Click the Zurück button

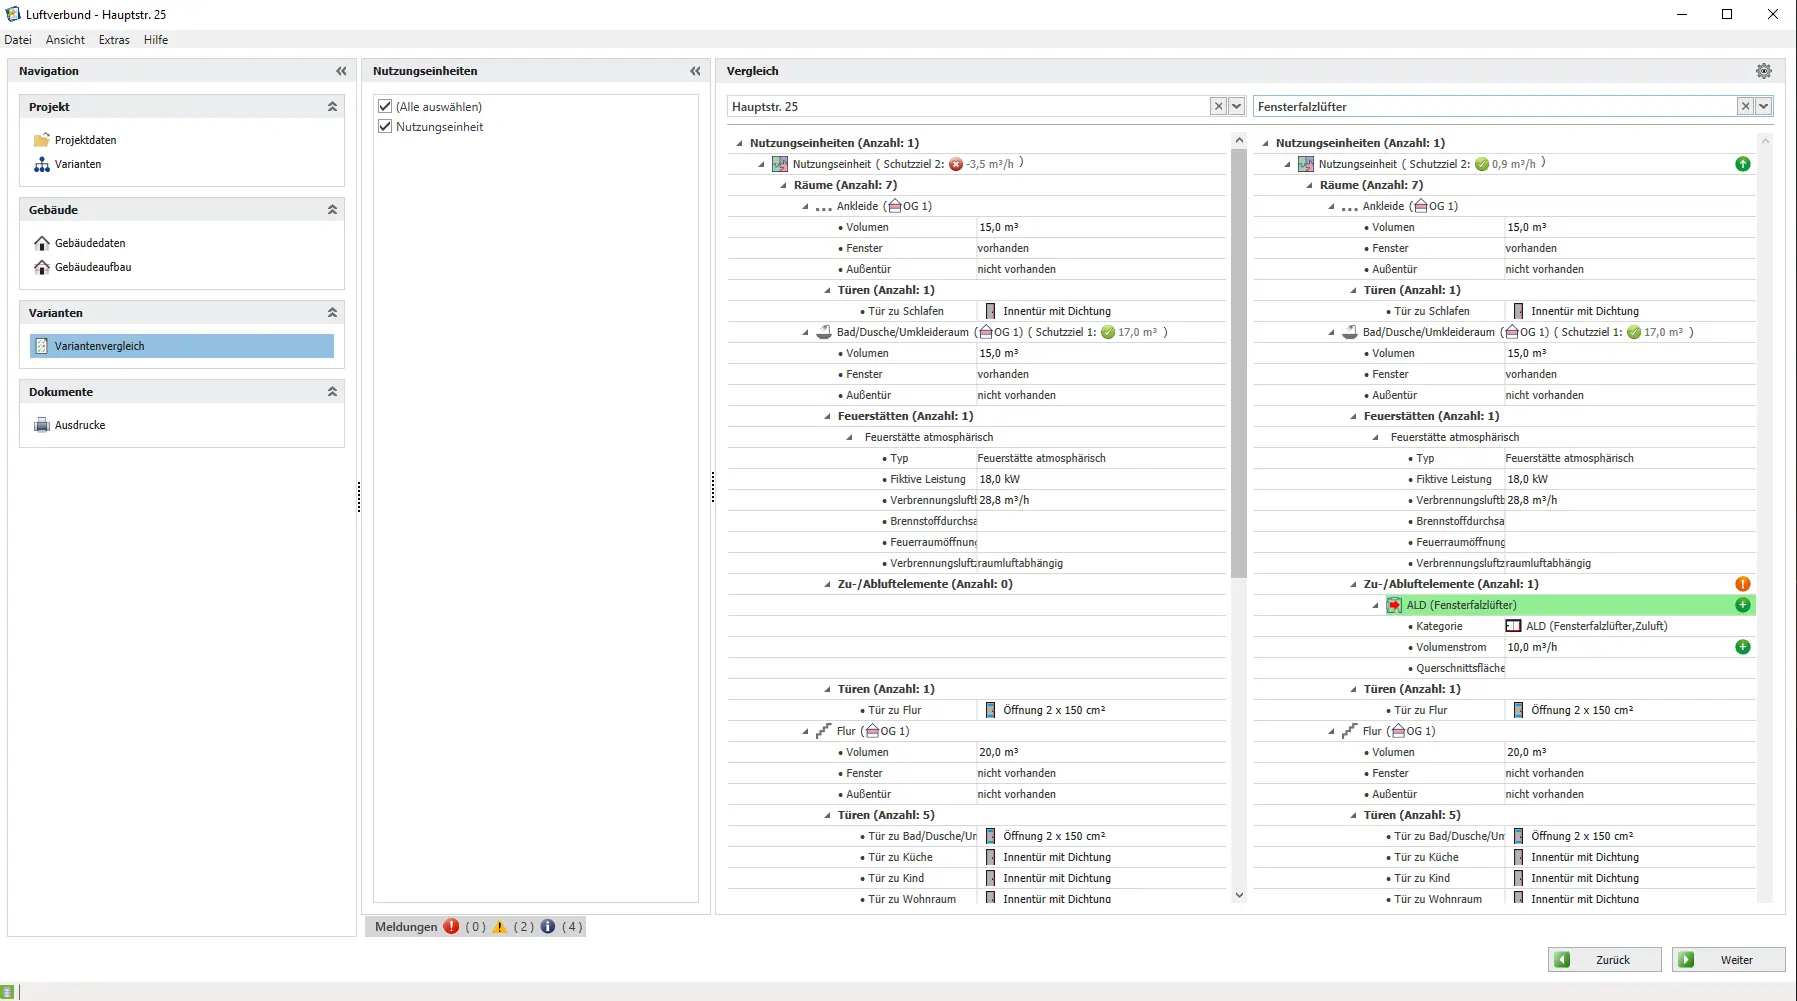point(1604,960)
